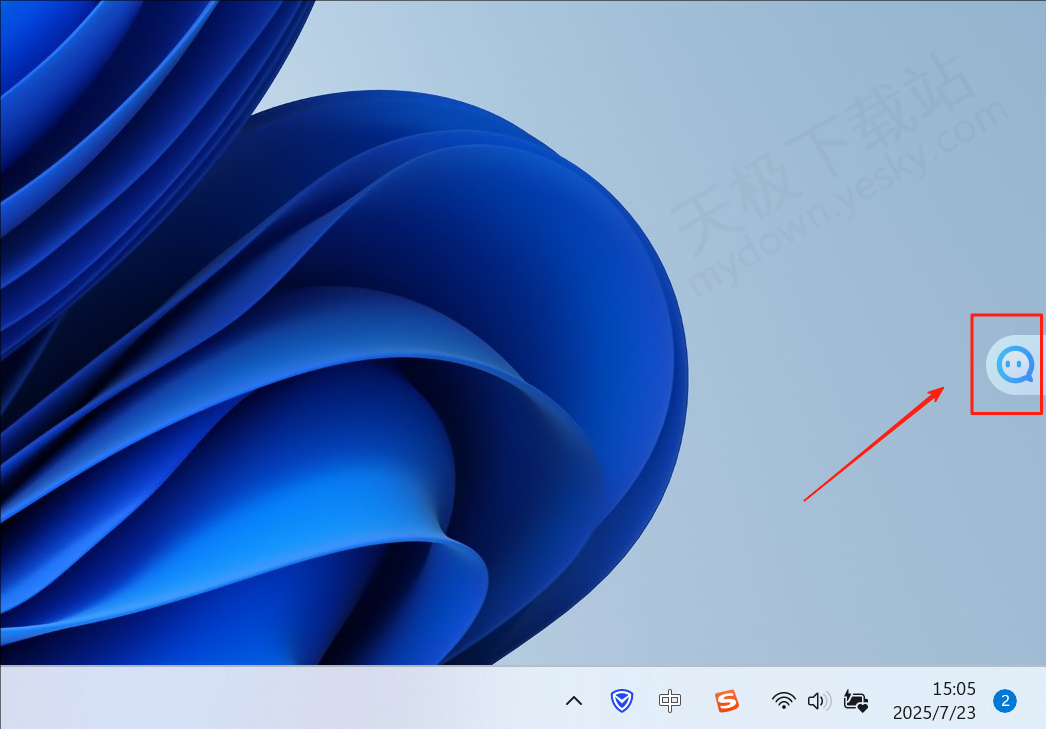The image size is (1046, 729).
Task: Click the orange Sogou input S icon
Action: coord(726,701)
